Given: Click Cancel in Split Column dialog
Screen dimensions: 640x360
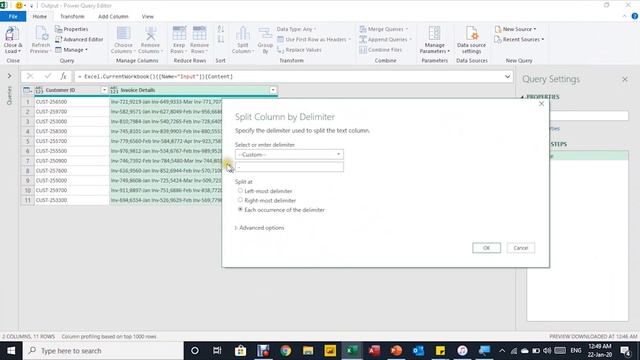Looking at the screenshot, I should (x=520, y=248).
